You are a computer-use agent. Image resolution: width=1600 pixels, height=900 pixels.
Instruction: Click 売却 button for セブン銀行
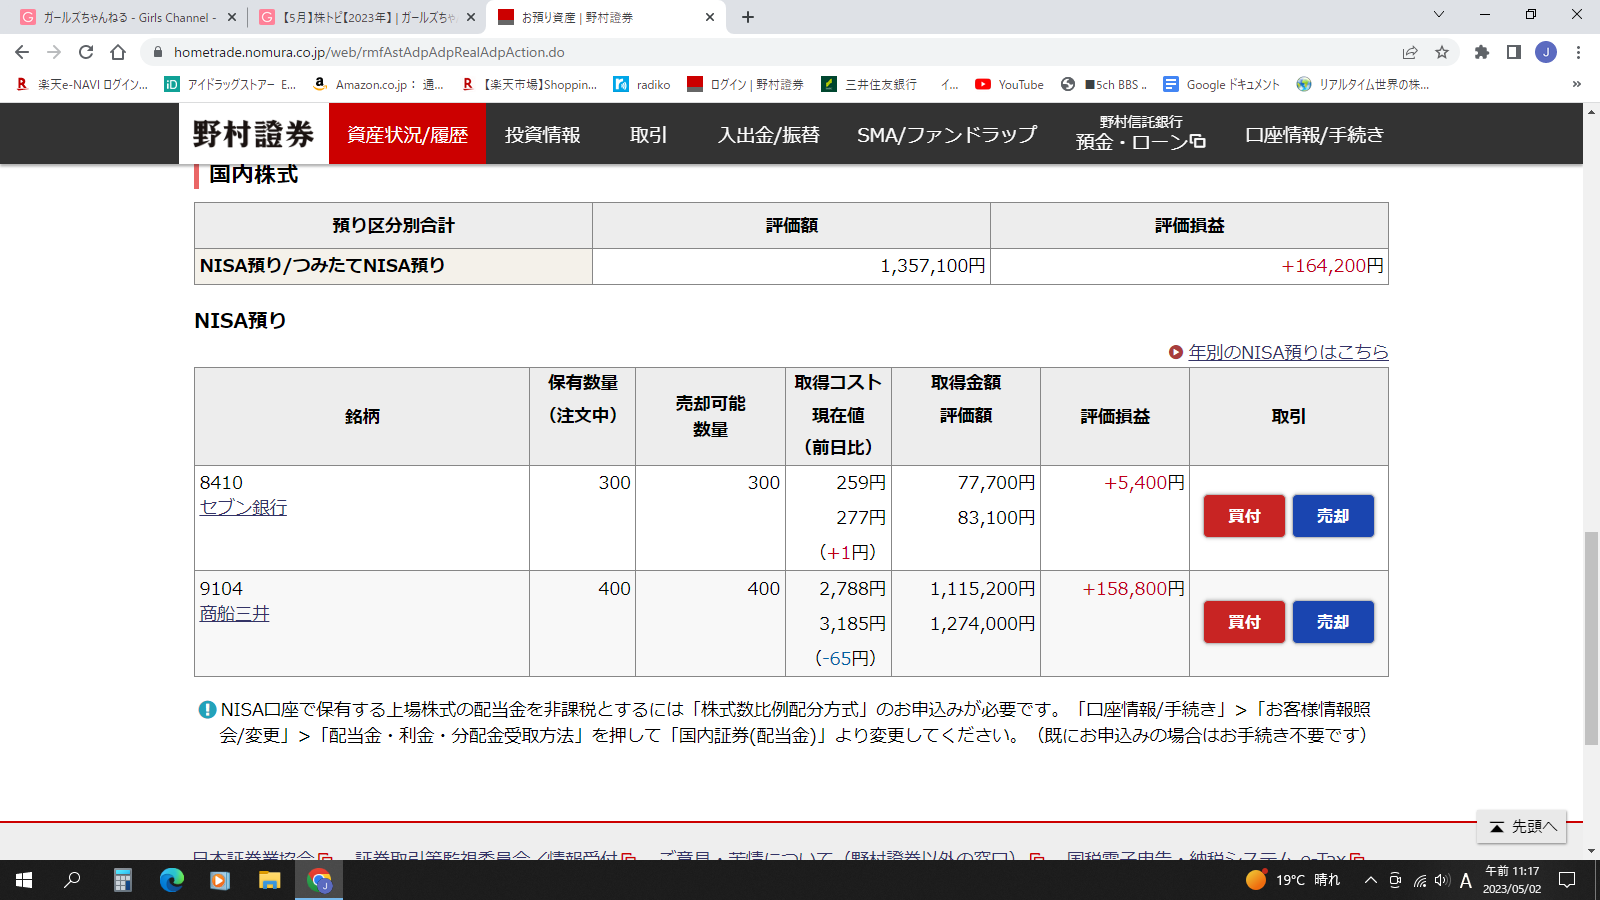pos(1333,516)
